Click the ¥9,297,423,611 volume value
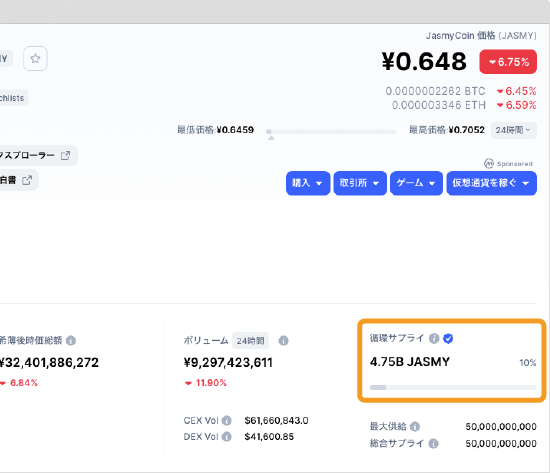Image resolution: width=550 pixels, height=473 pixels. [228, 362]
